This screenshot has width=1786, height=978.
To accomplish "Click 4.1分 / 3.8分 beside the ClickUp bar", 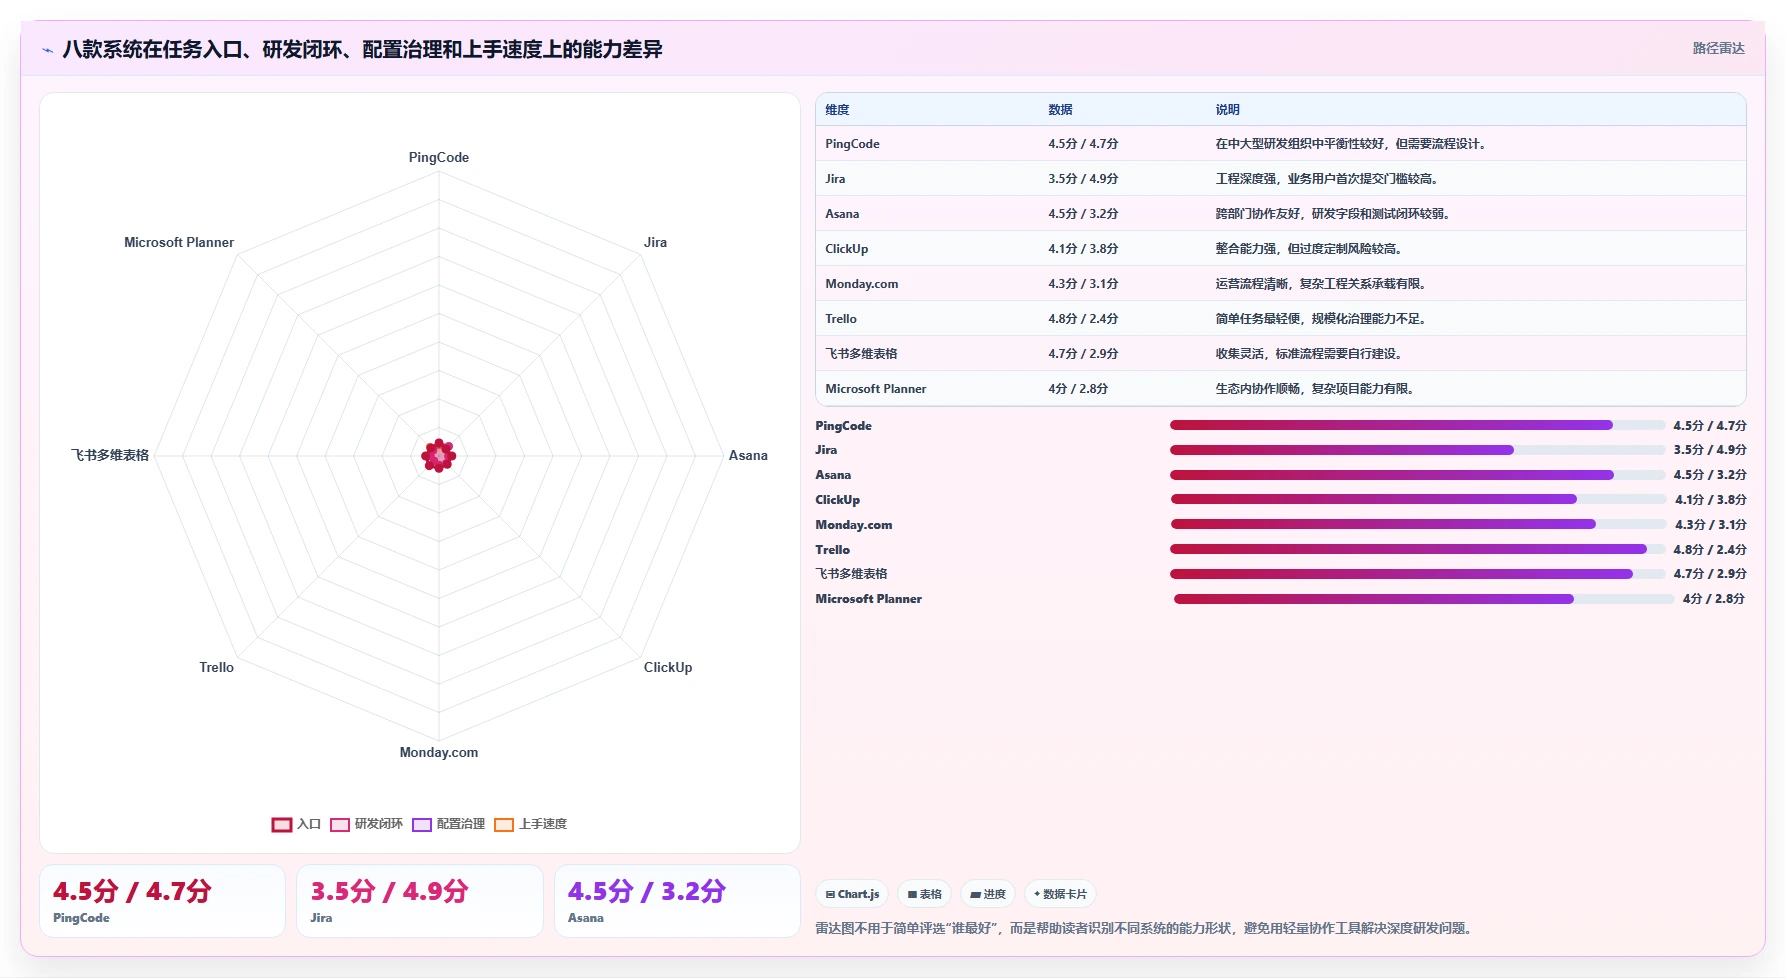I will [x=1711, y=500].
